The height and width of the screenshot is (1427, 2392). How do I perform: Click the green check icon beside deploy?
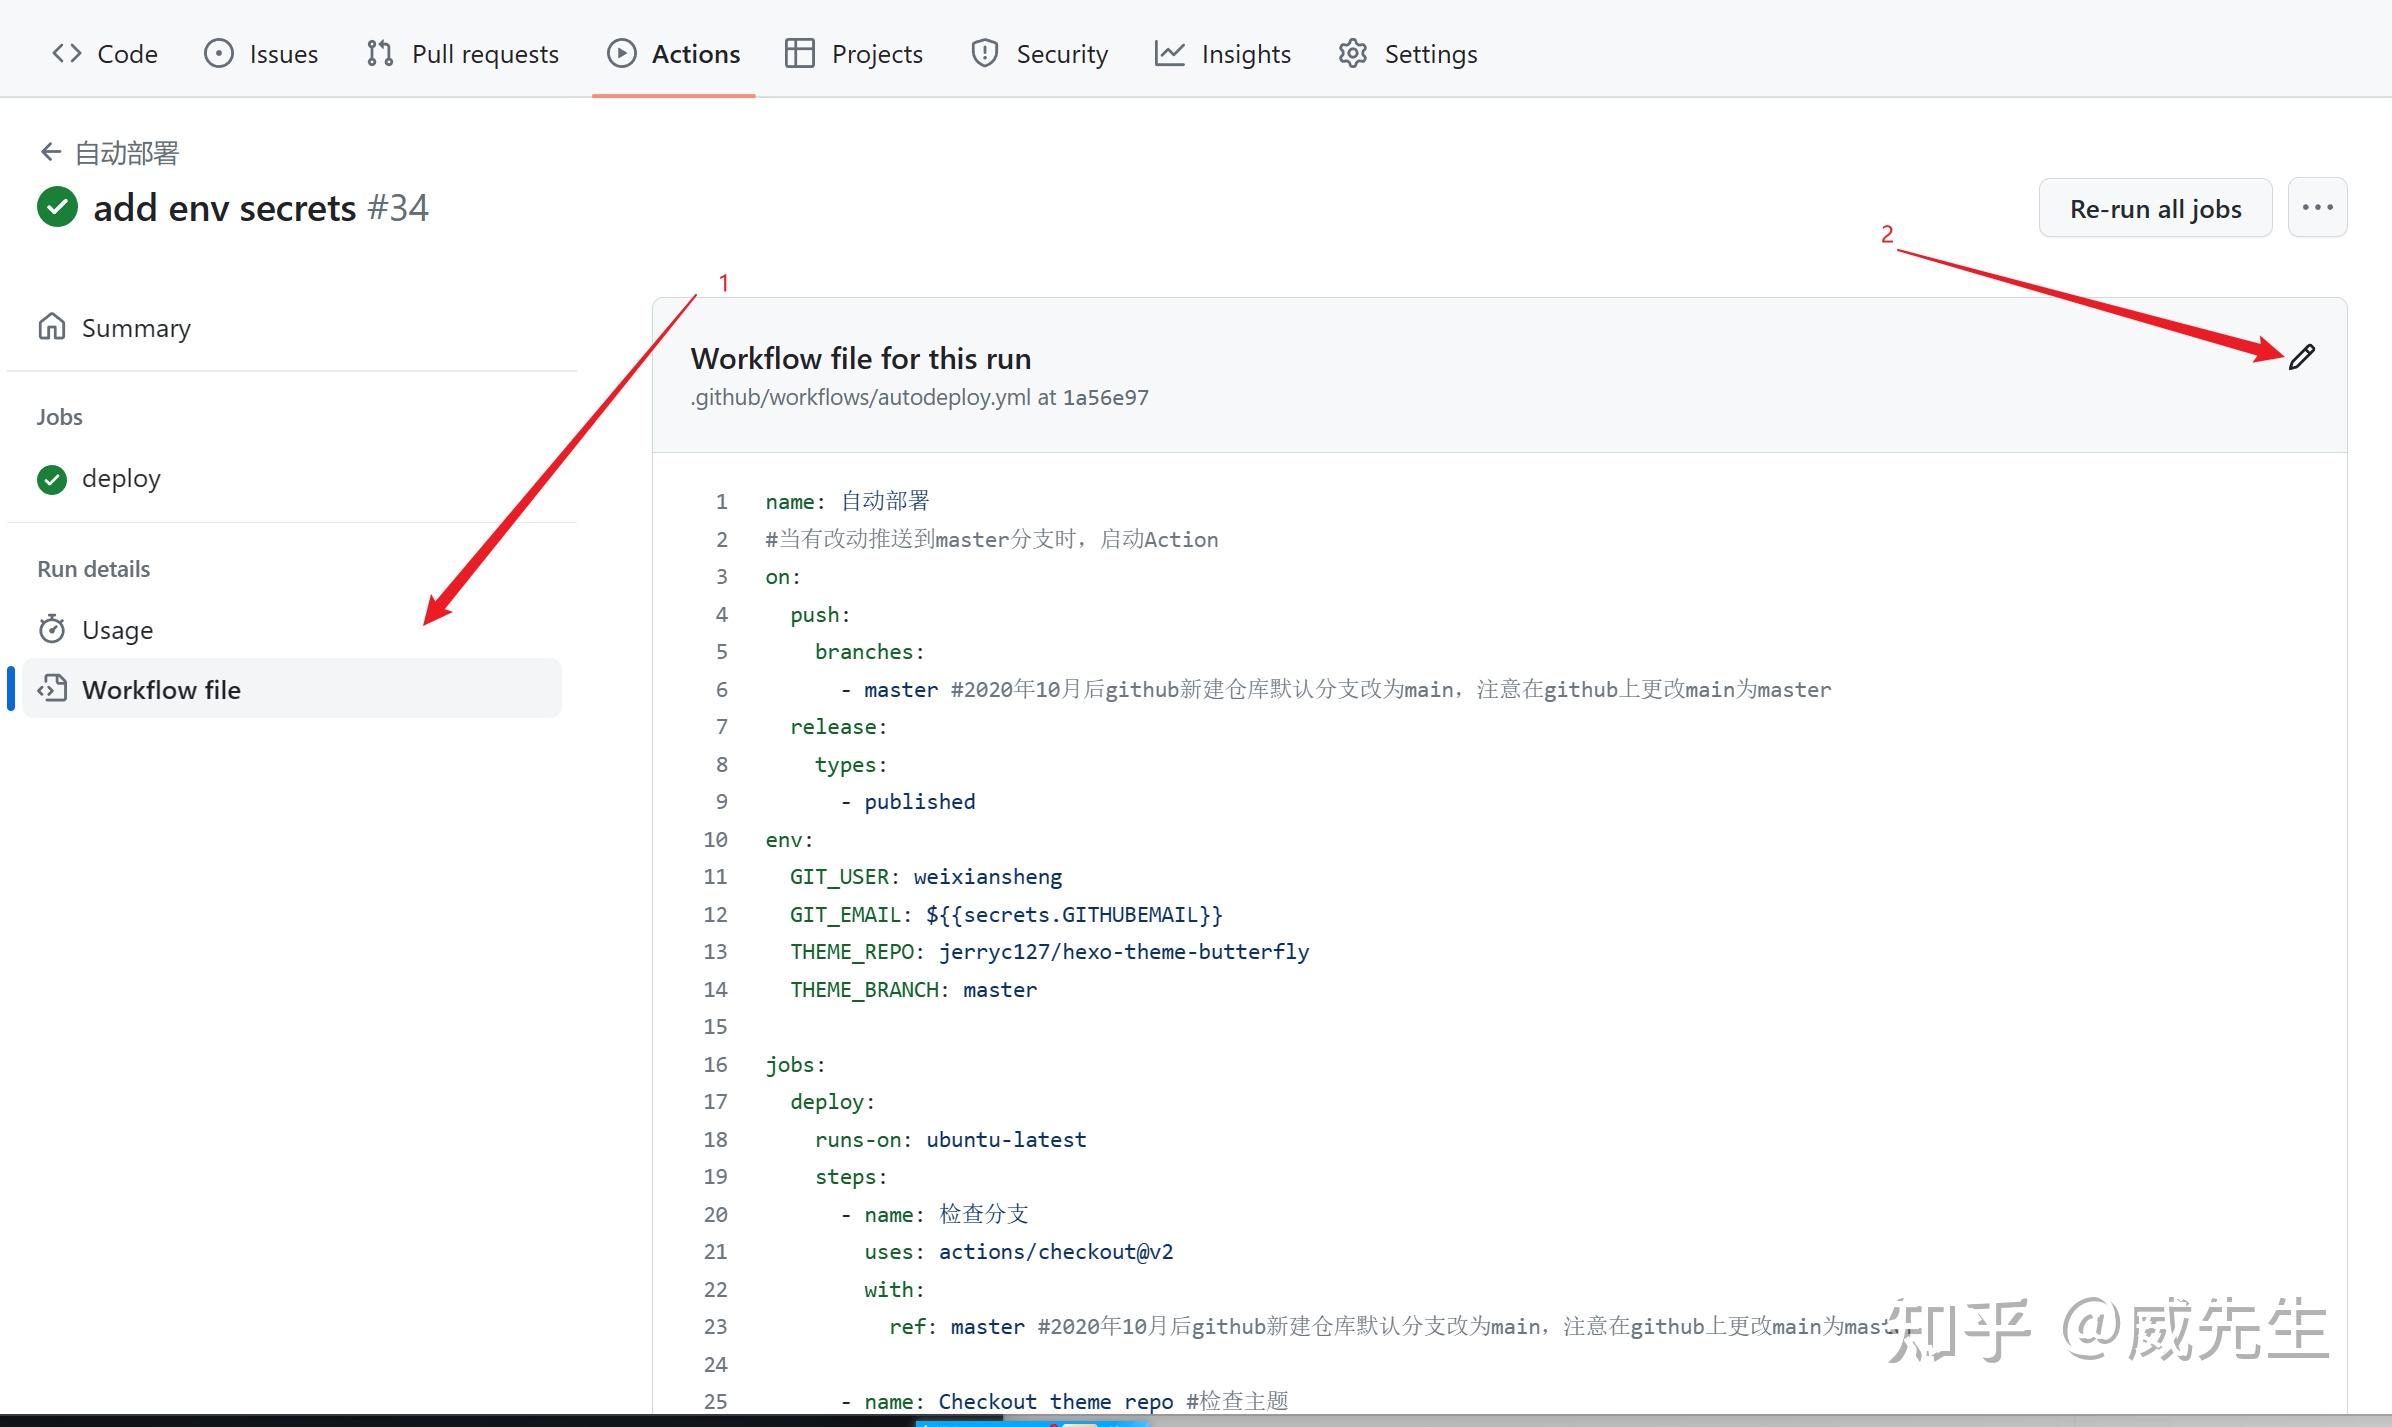(x=51, y=479)
